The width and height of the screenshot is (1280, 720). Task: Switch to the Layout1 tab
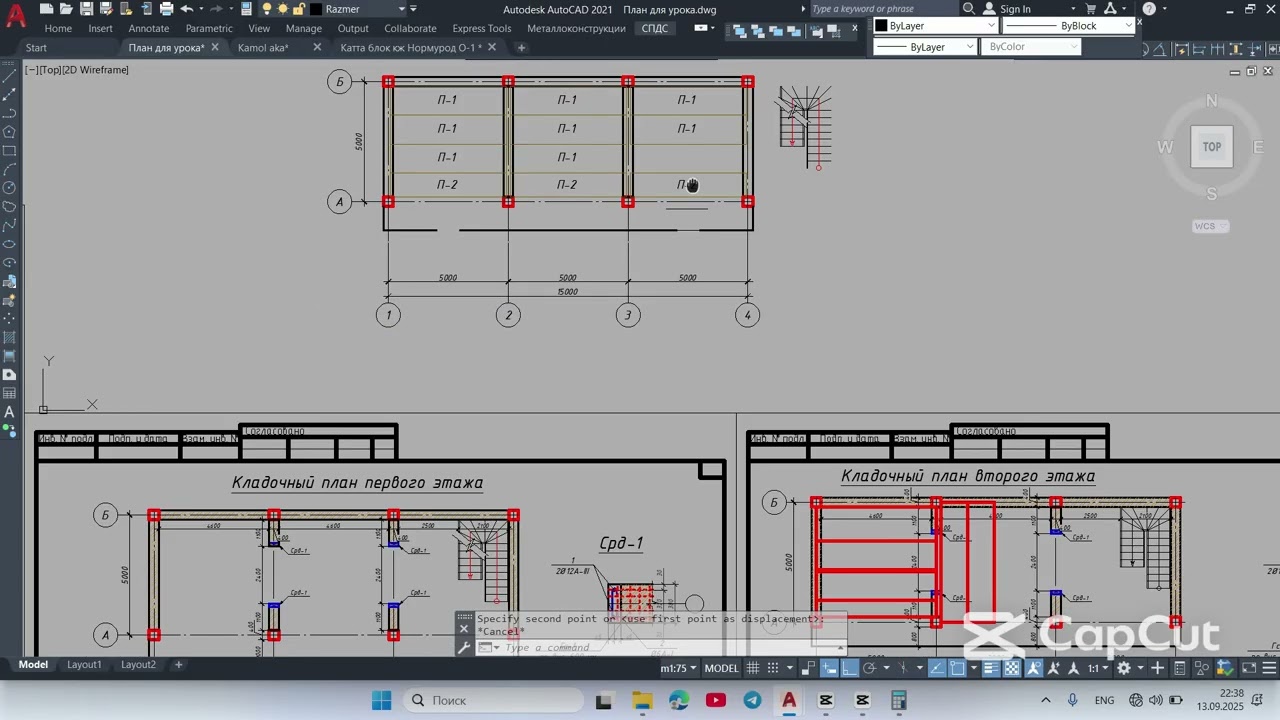pos(84,664)
